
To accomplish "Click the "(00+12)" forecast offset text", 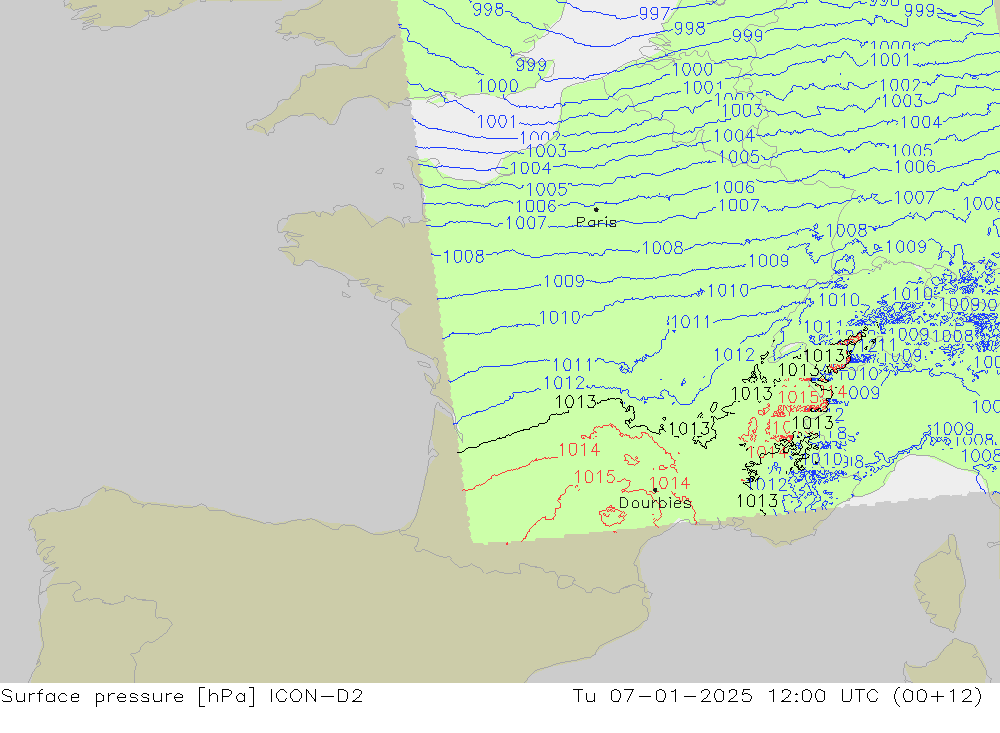I will [x=938, y=696].
